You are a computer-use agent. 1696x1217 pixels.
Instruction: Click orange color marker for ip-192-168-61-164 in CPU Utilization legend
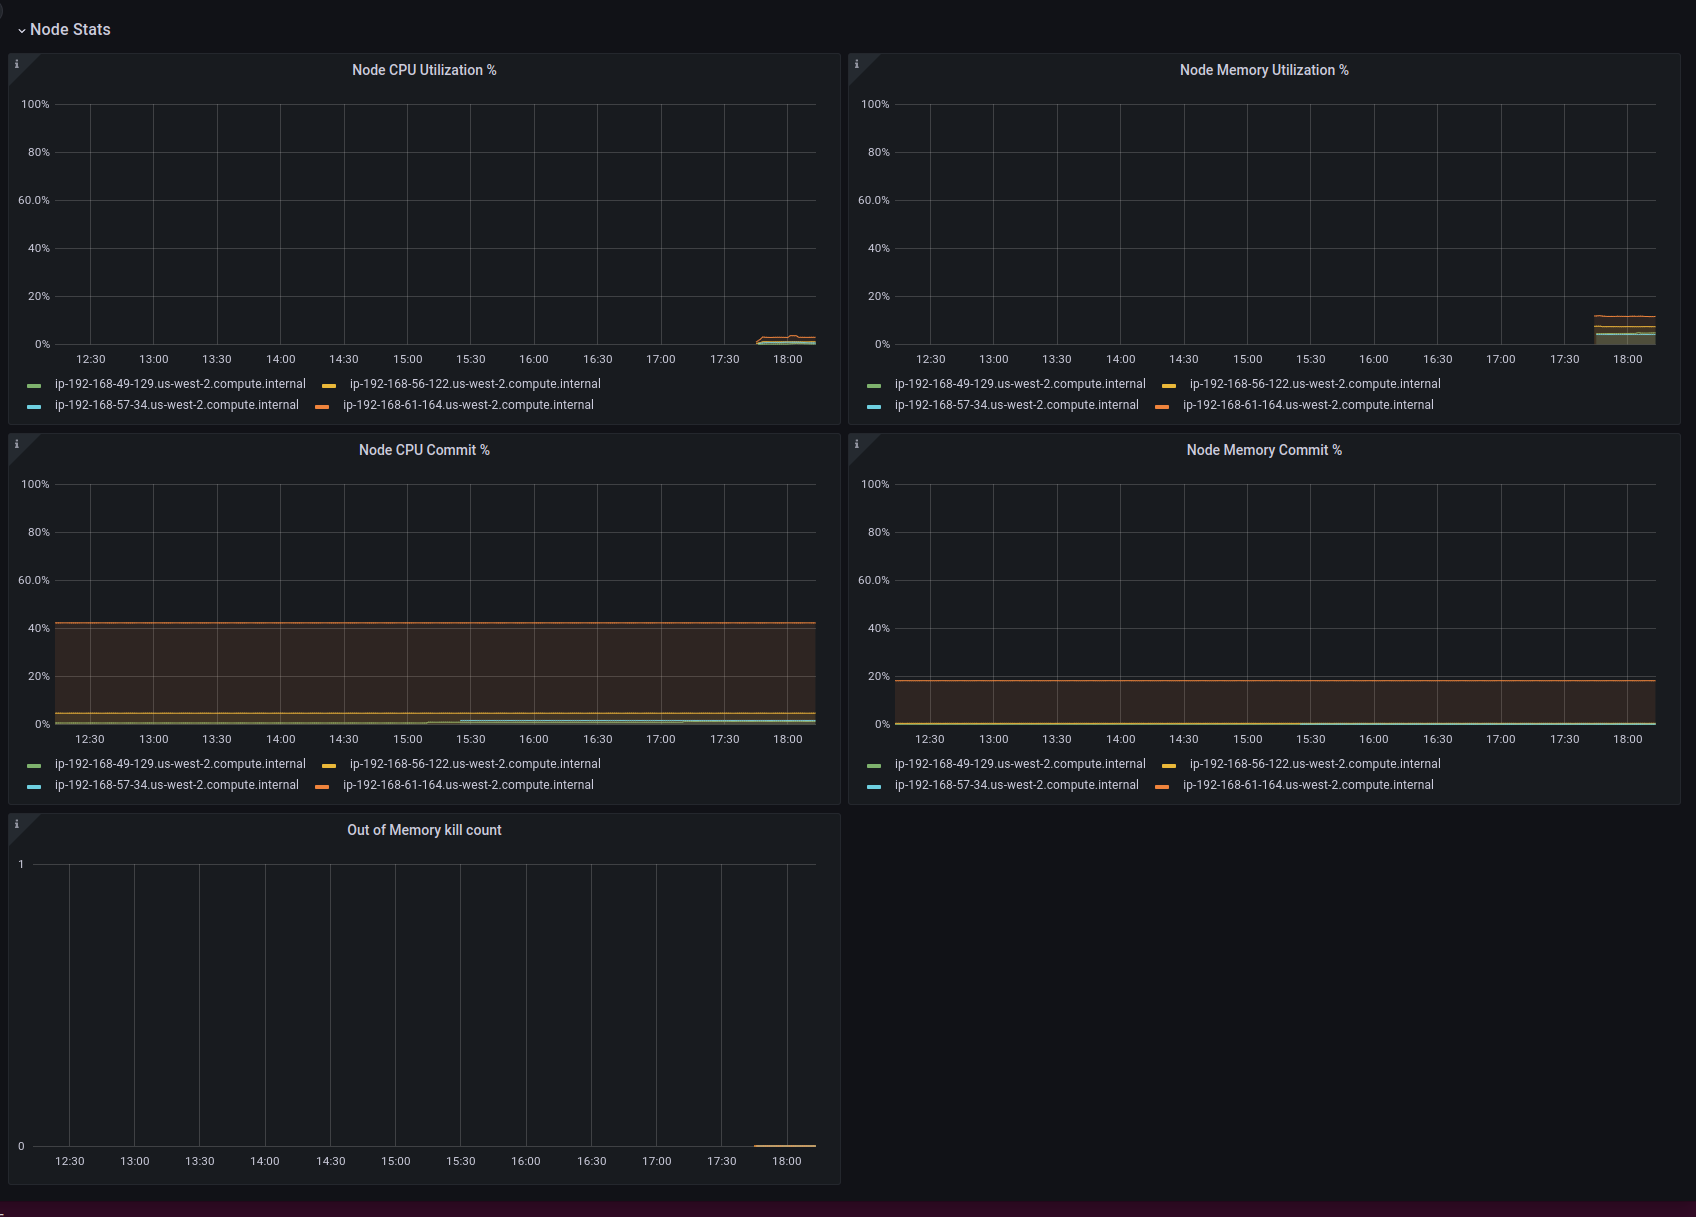(x=322, y=405)
